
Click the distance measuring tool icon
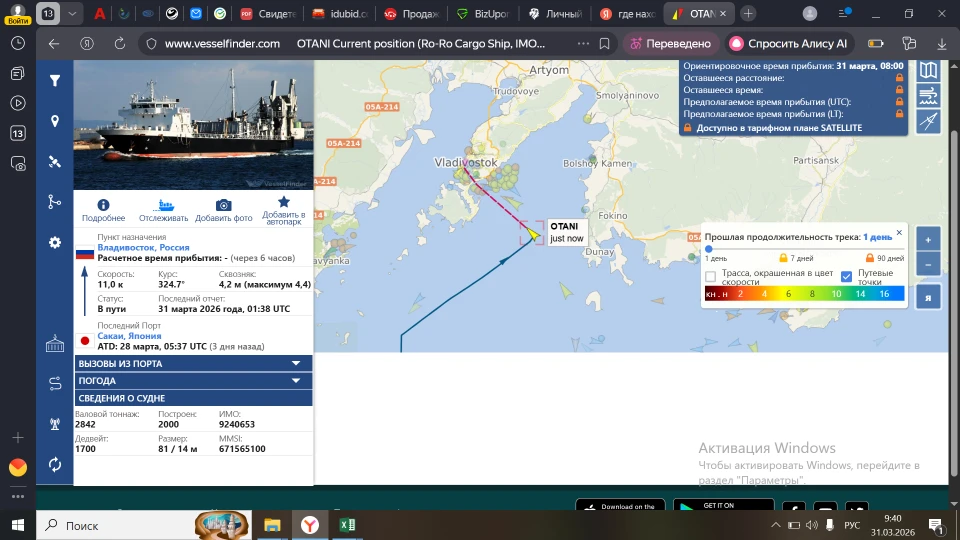click(928, 121)
